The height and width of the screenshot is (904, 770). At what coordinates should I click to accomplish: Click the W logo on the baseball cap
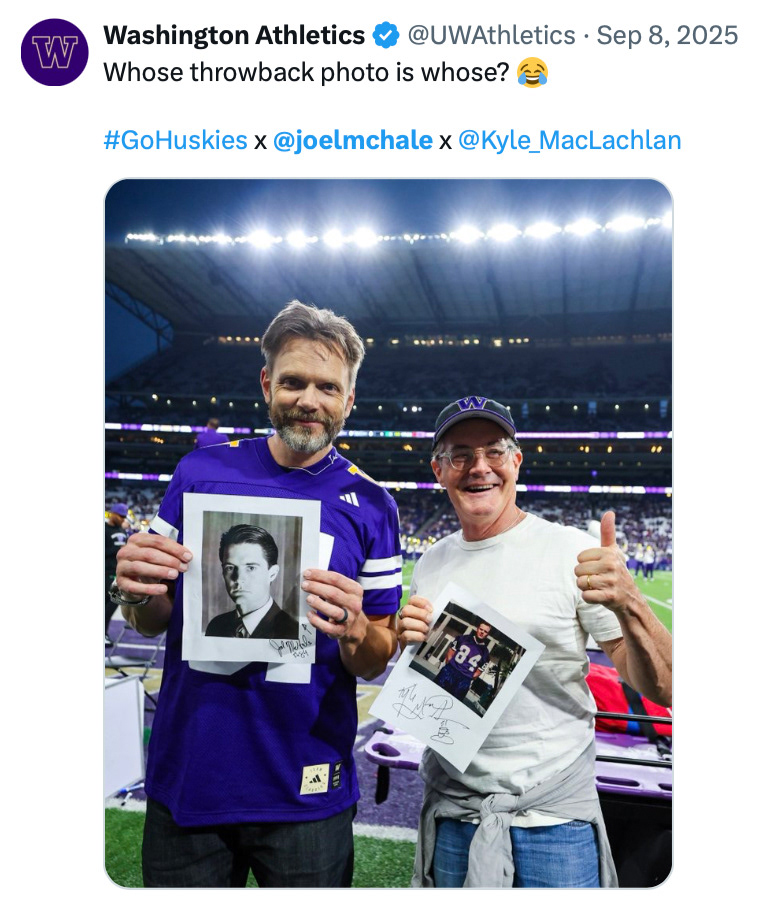[x=473, y=404]
